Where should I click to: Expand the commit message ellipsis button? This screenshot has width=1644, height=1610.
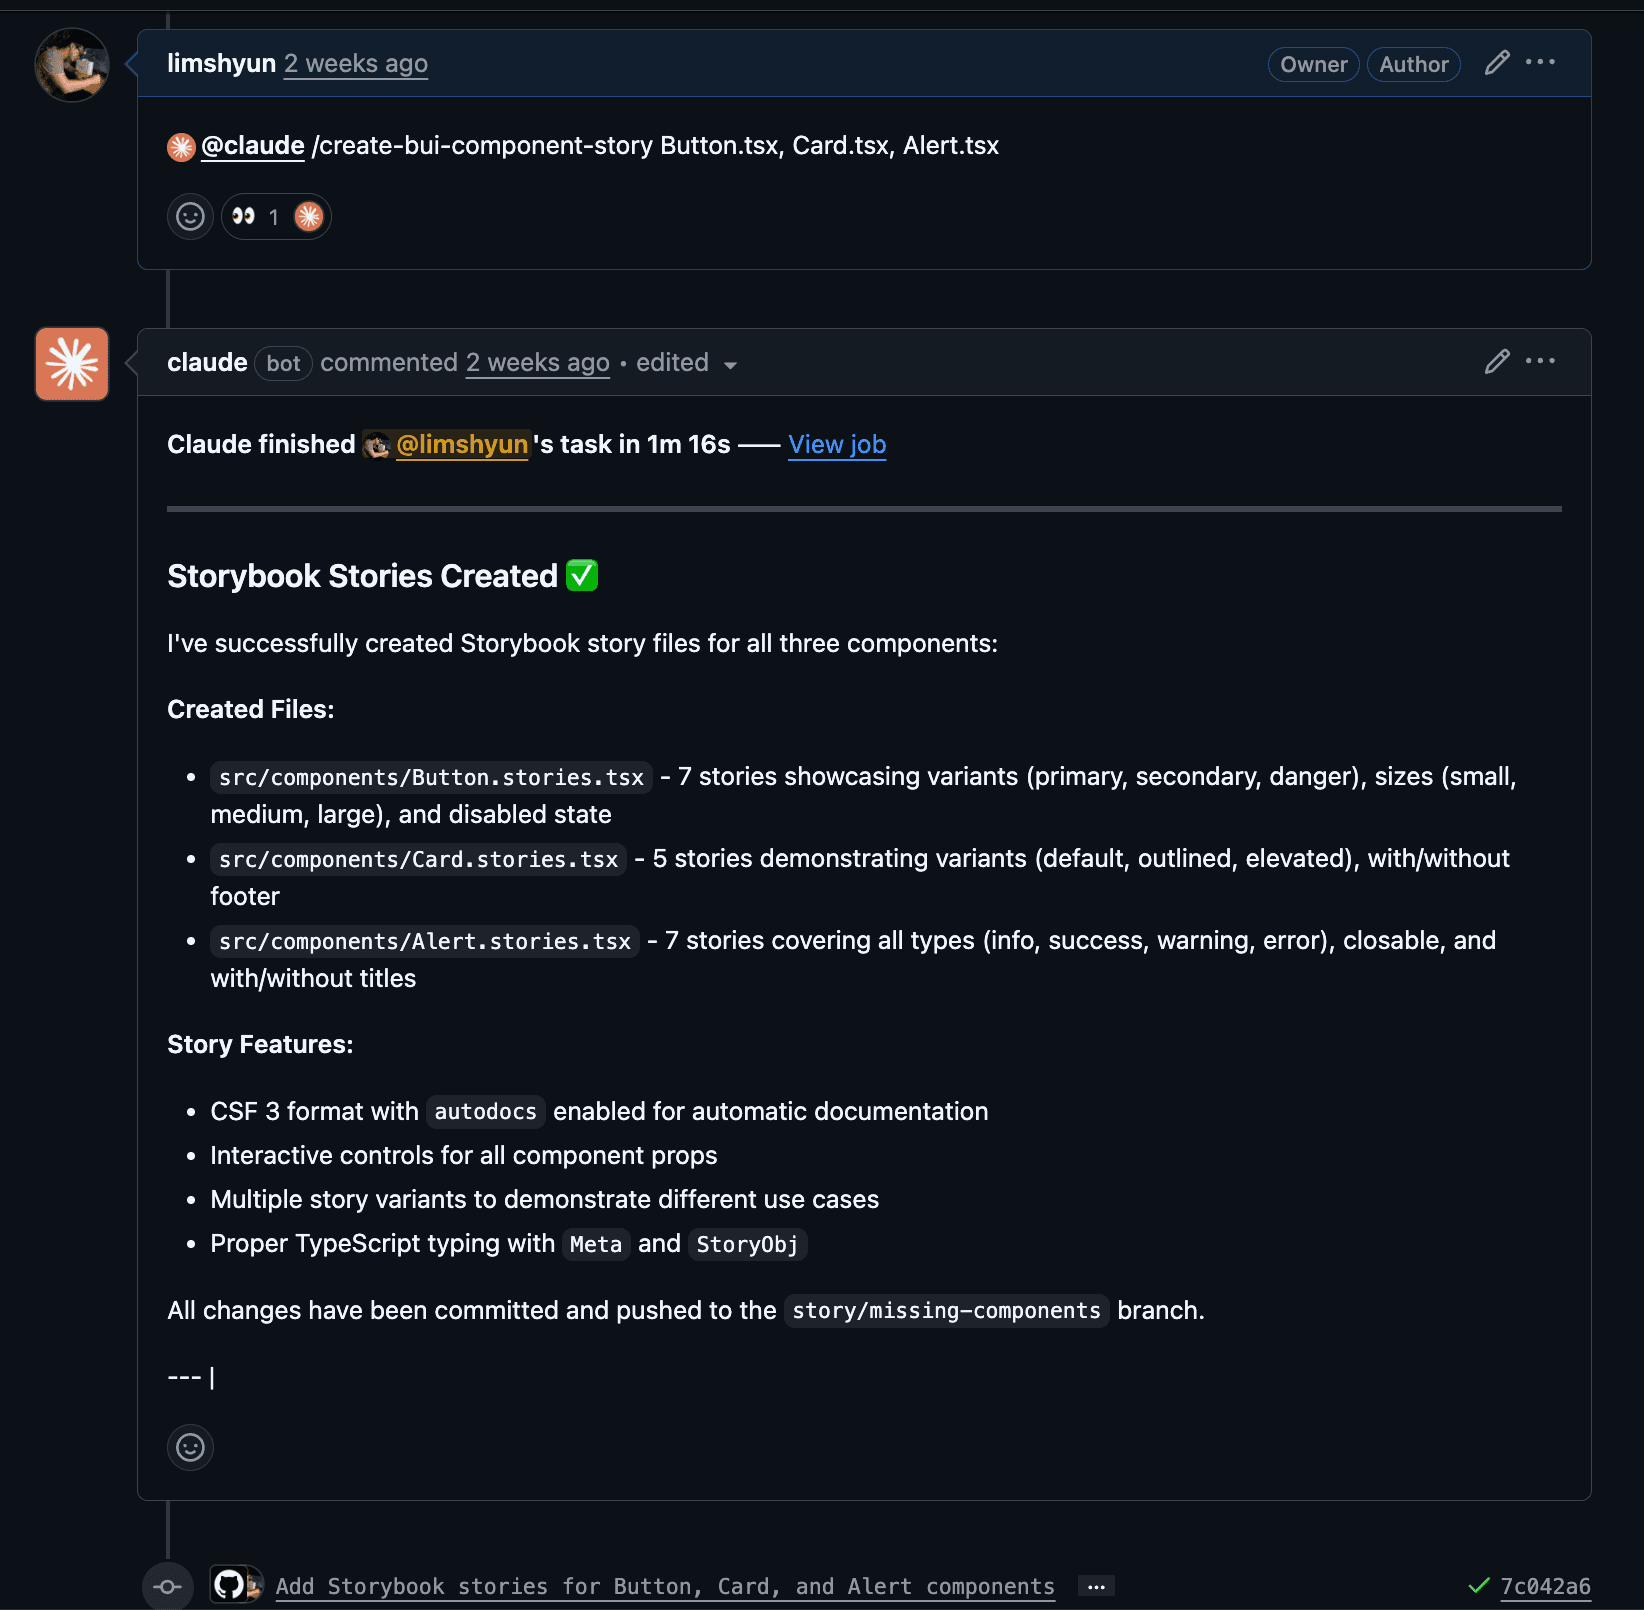(1096, 1587)
